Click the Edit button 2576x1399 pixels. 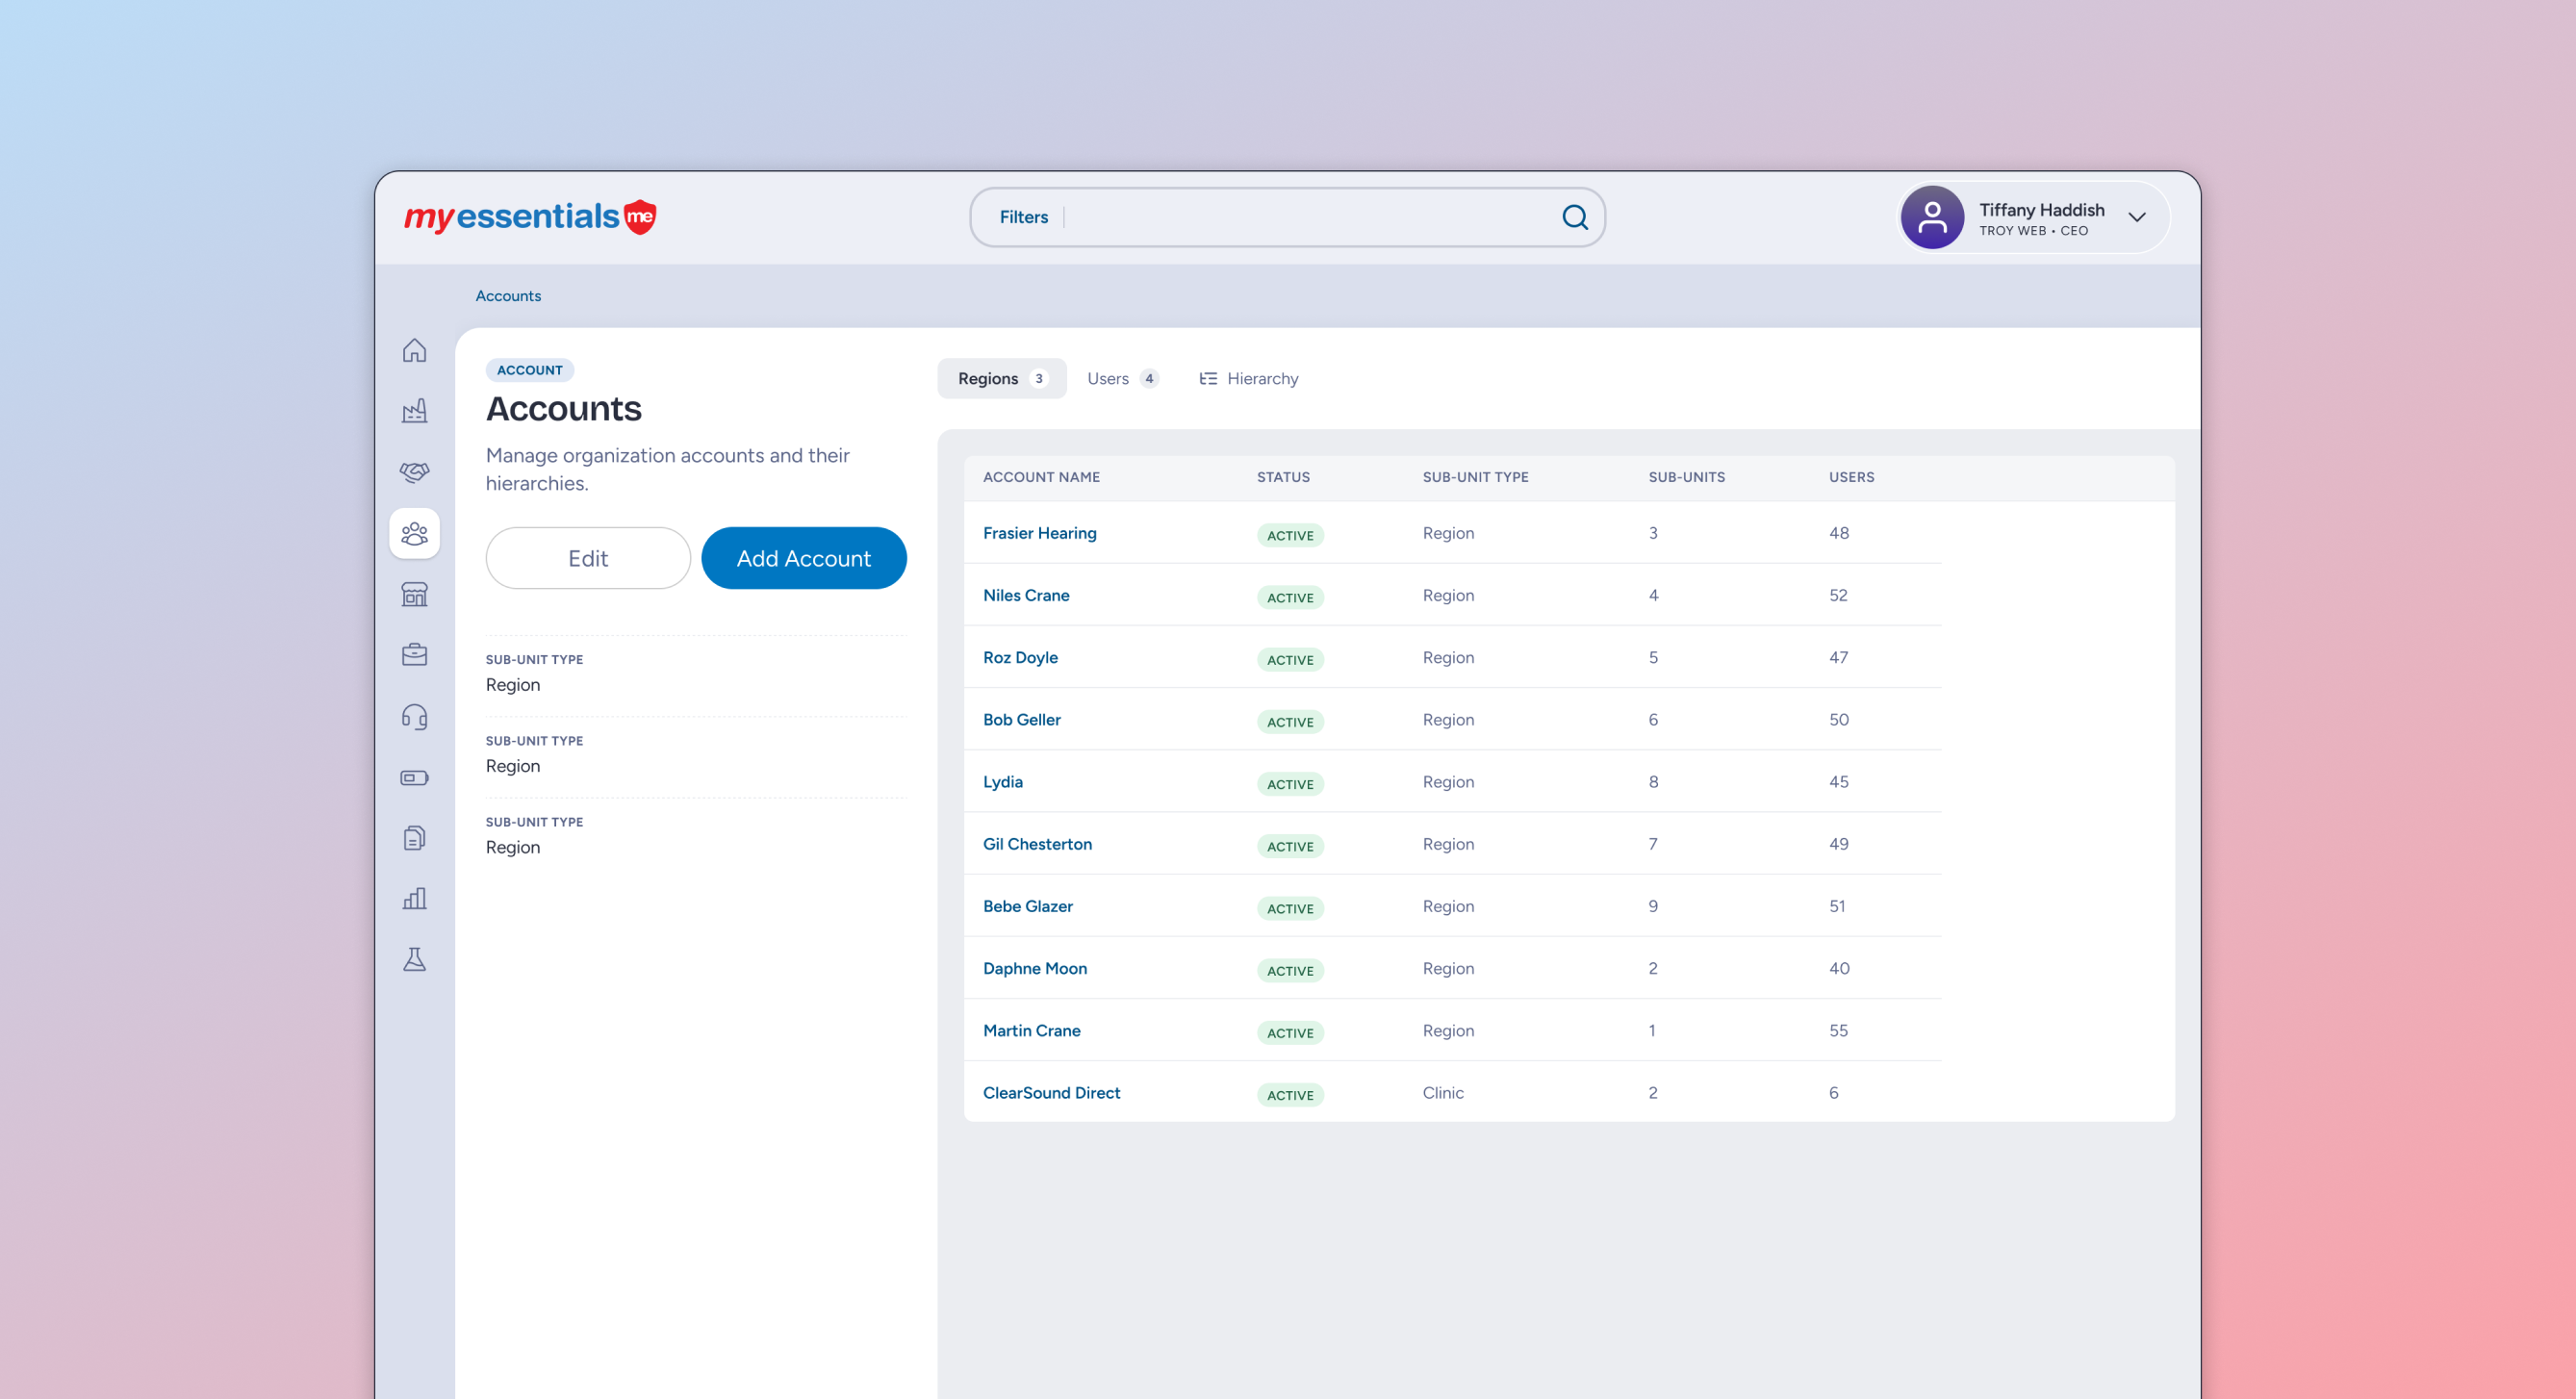click(587, 558)
